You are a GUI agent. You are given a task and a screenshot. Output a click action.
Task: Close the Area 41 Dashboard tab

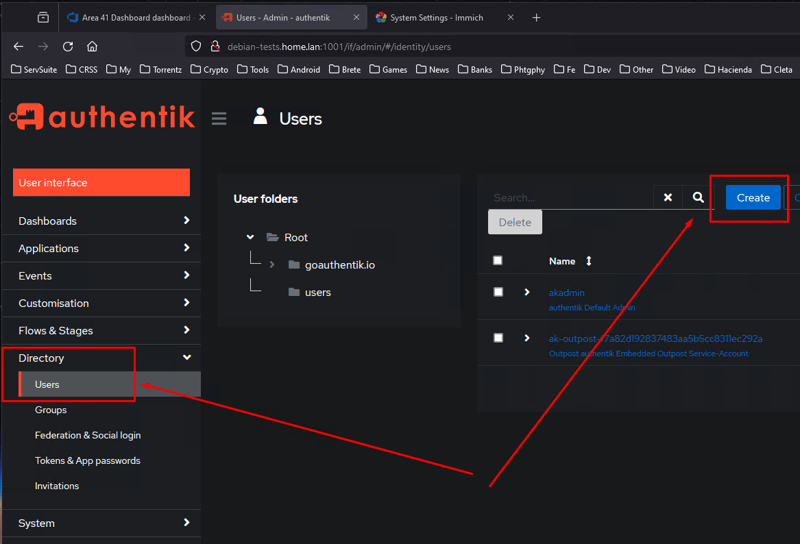[x=202, y=17]
